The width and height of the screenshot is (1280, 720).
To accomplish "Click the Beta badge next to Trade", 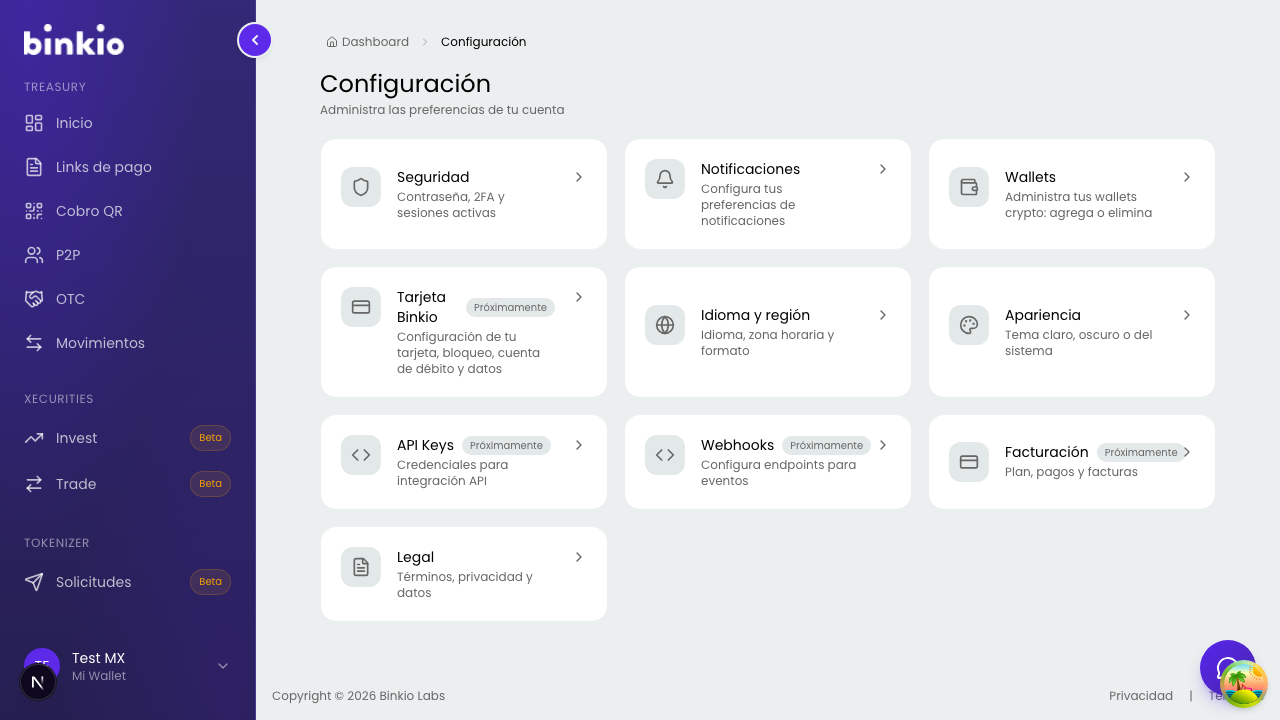I will [210, 484].
